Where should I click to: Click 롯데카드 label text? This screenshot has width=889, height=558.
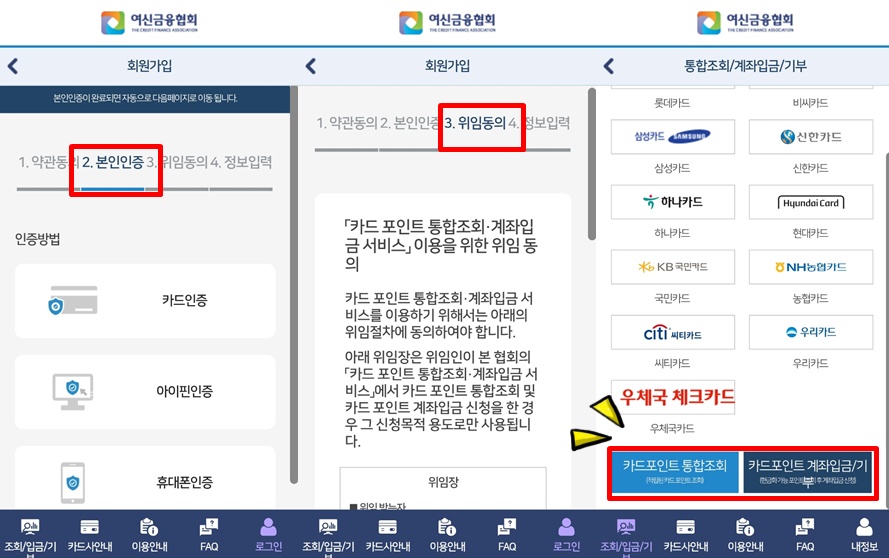[672, 103]
